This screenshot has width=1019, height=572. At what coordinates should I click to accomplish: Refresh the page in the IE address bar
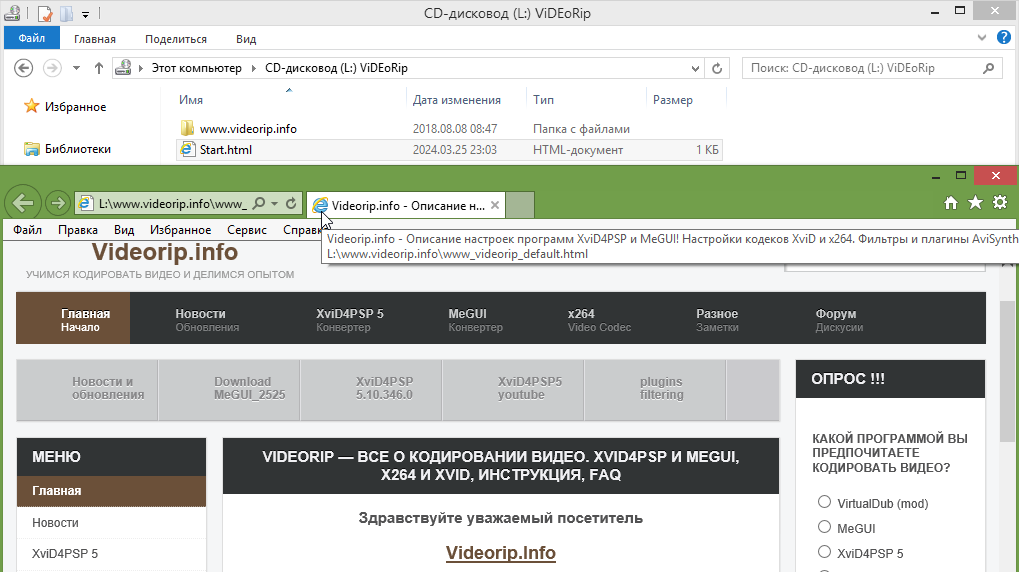(290, 203)
